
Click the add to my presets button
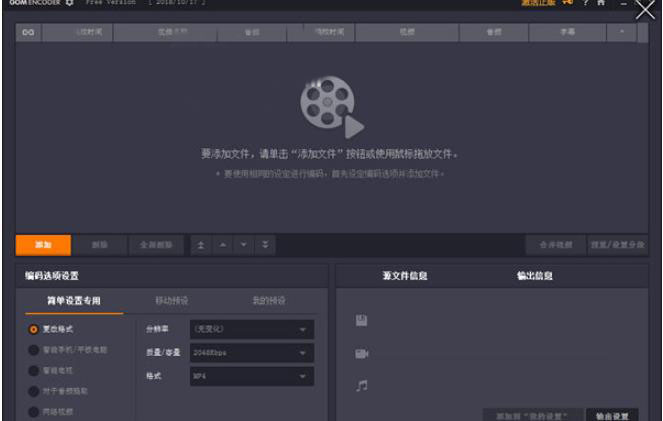pos(532,416)
